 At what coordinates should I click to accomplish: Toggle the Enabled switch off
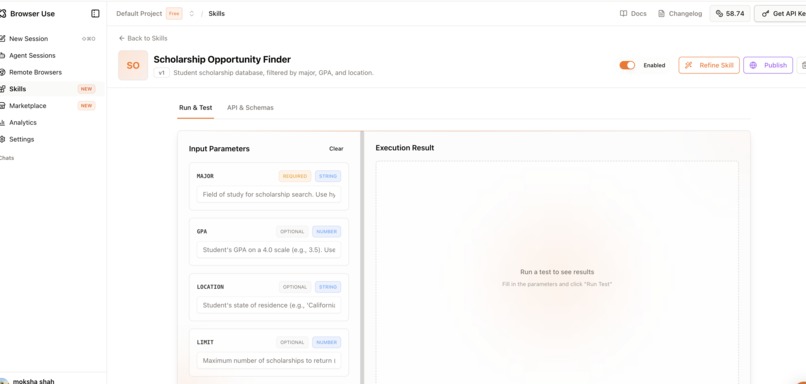(627, 65)
